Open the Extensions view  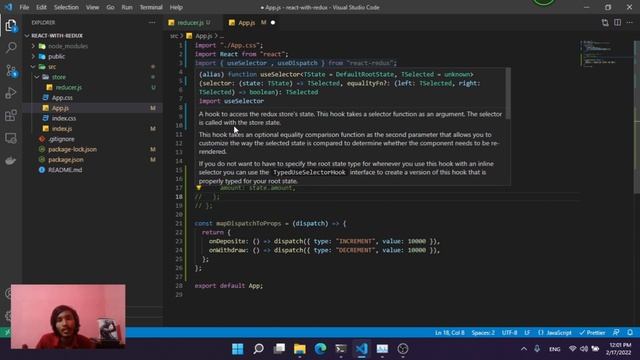[x=11, y=116]
